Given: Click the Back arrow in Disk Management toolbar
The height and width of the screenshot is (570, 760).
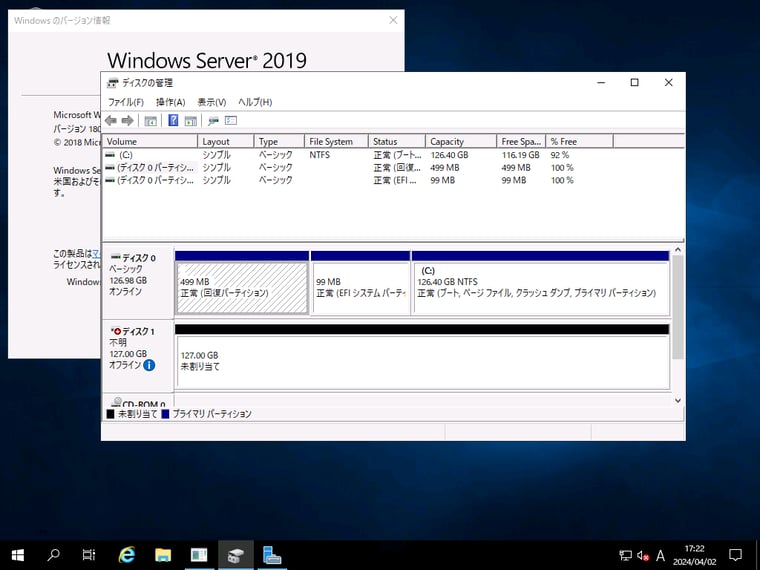Looking at the screenshot, I should (111, 121).
